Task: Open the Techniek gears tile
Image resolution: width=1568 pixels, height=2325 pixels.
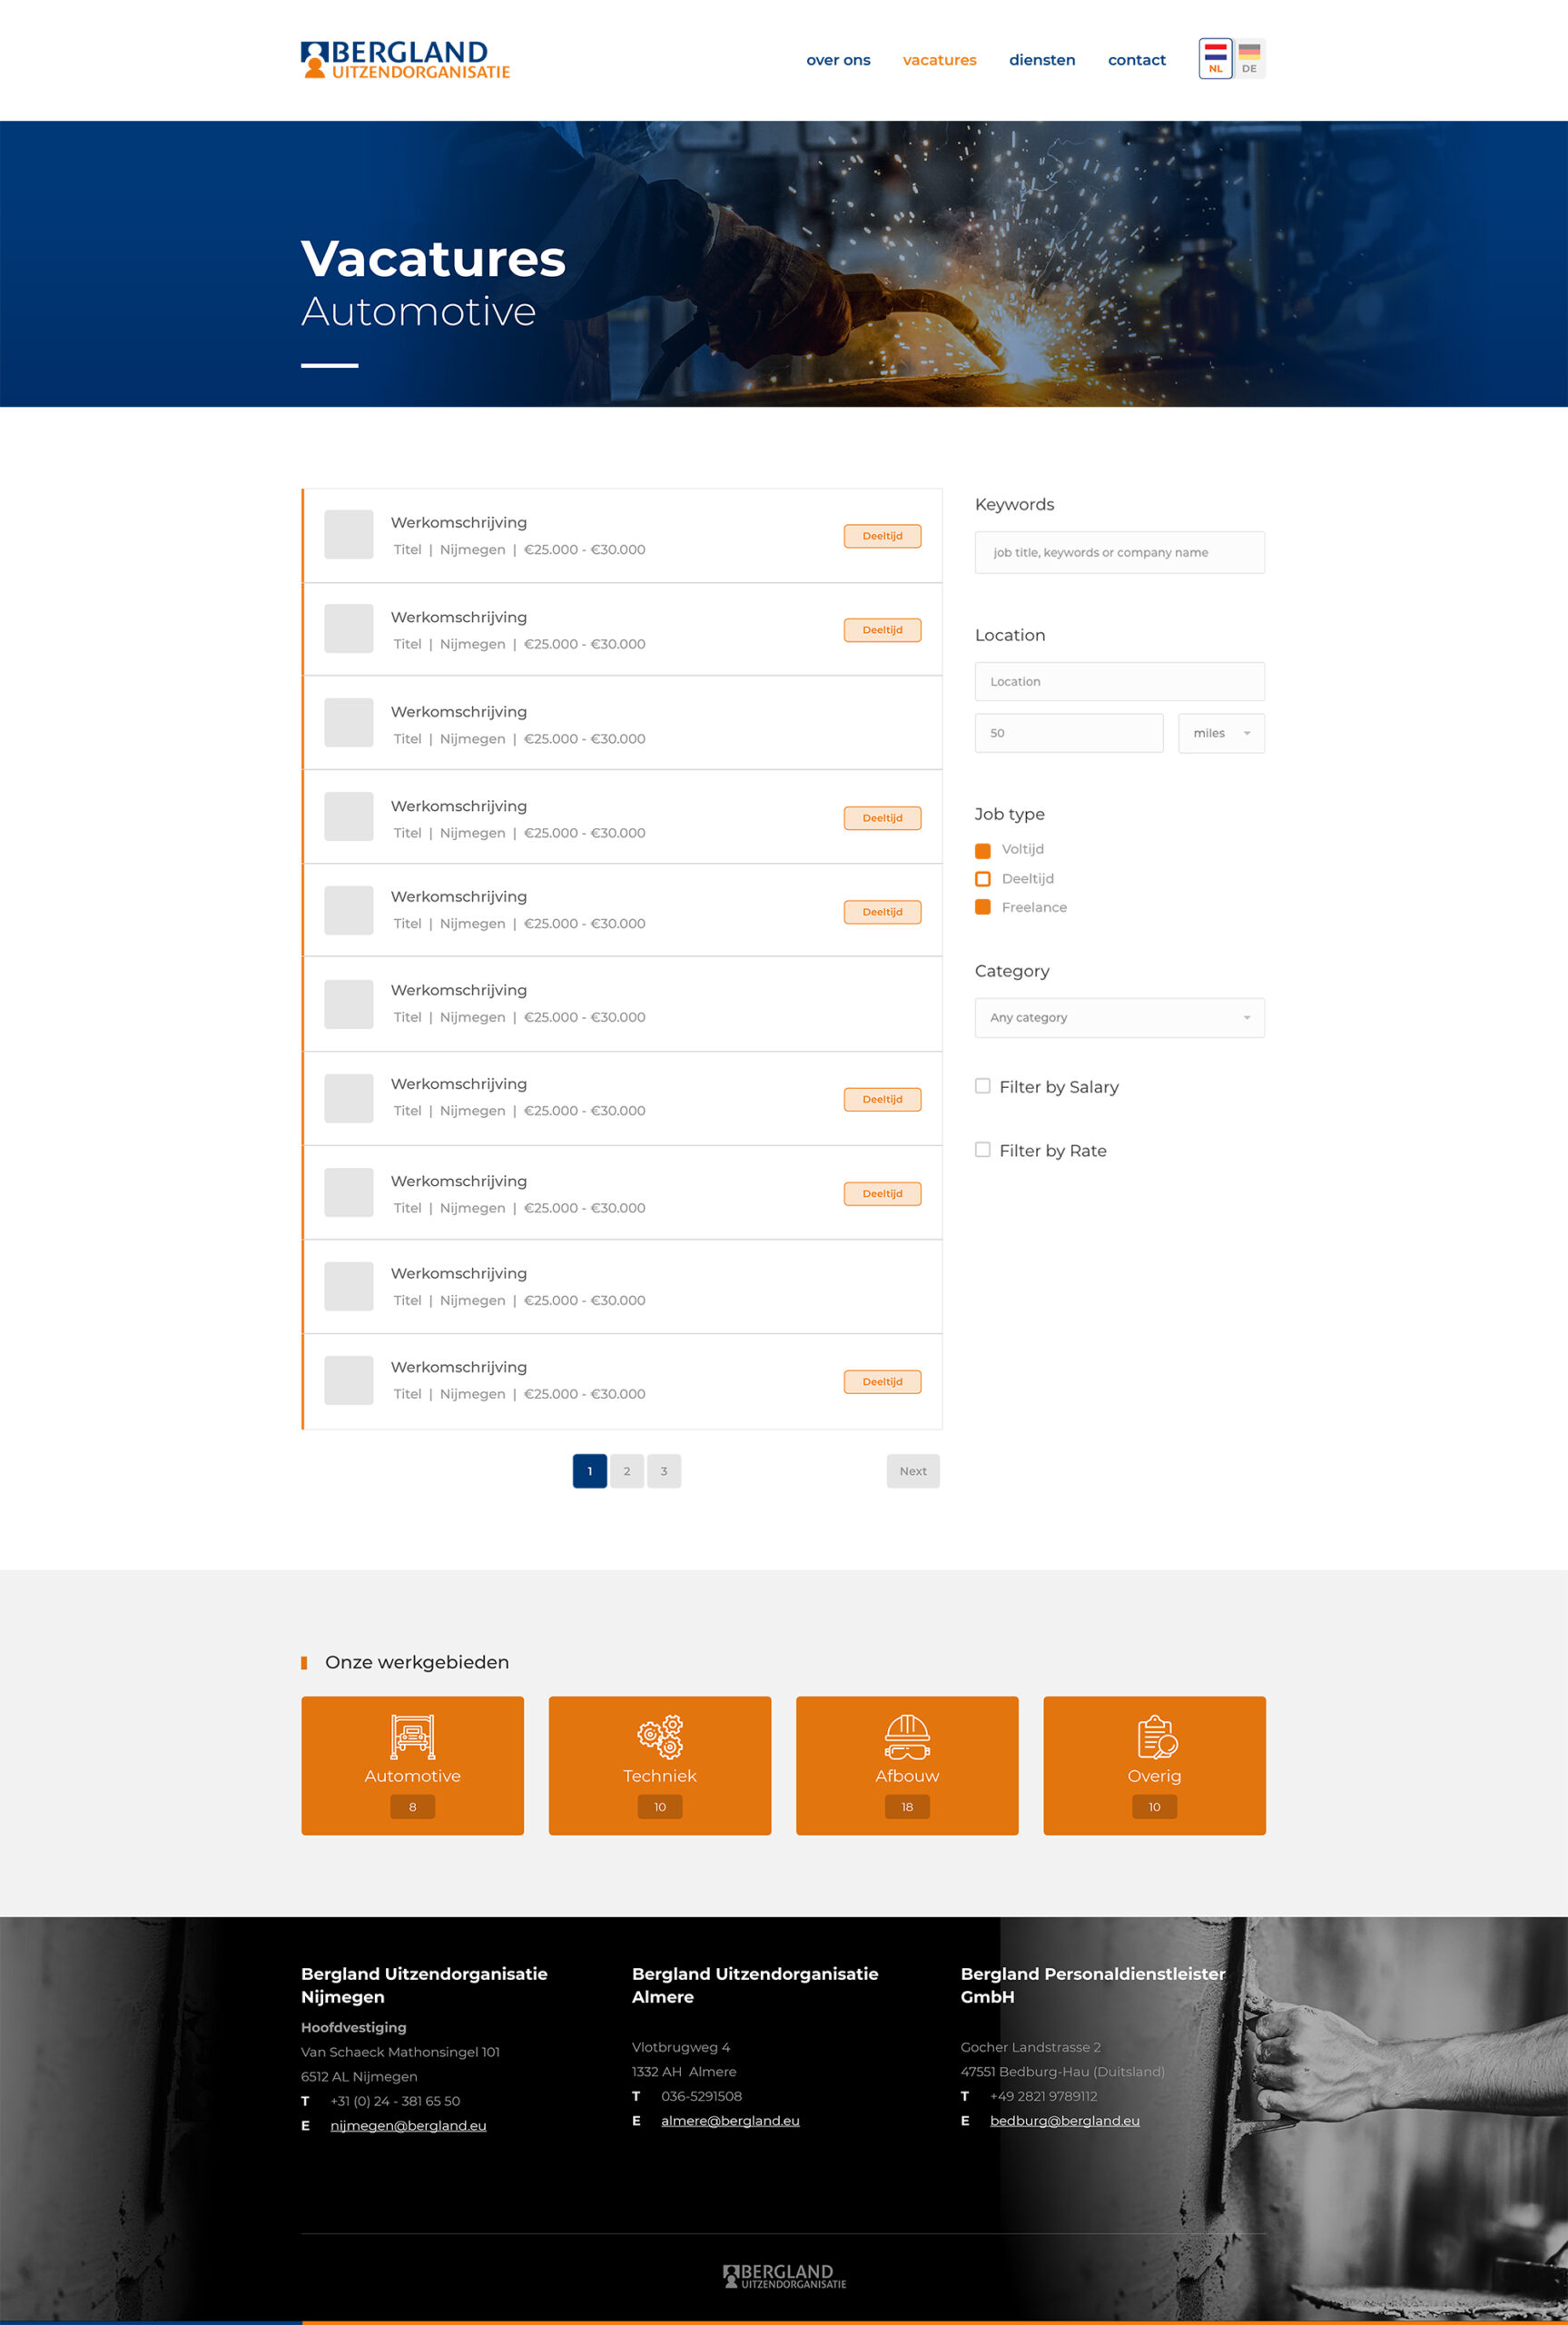Action: coord(659,1764)
